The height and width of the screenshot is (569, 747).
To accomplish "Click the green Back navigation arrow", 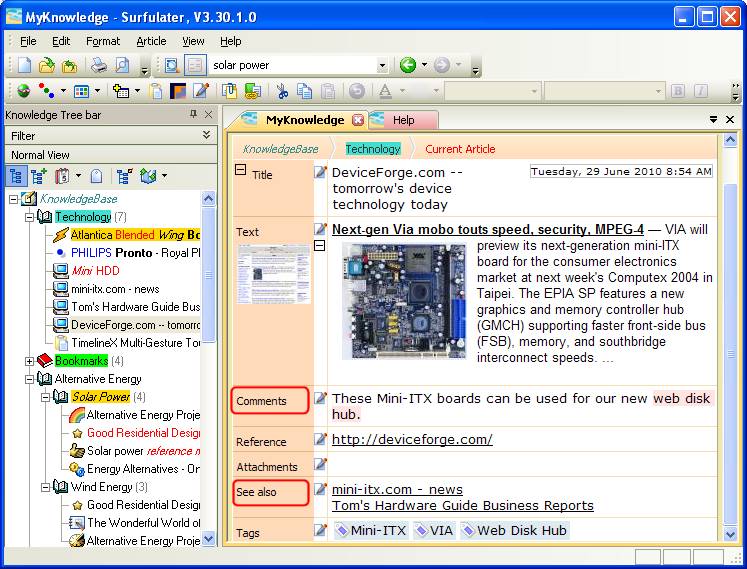I will (408, 65).
